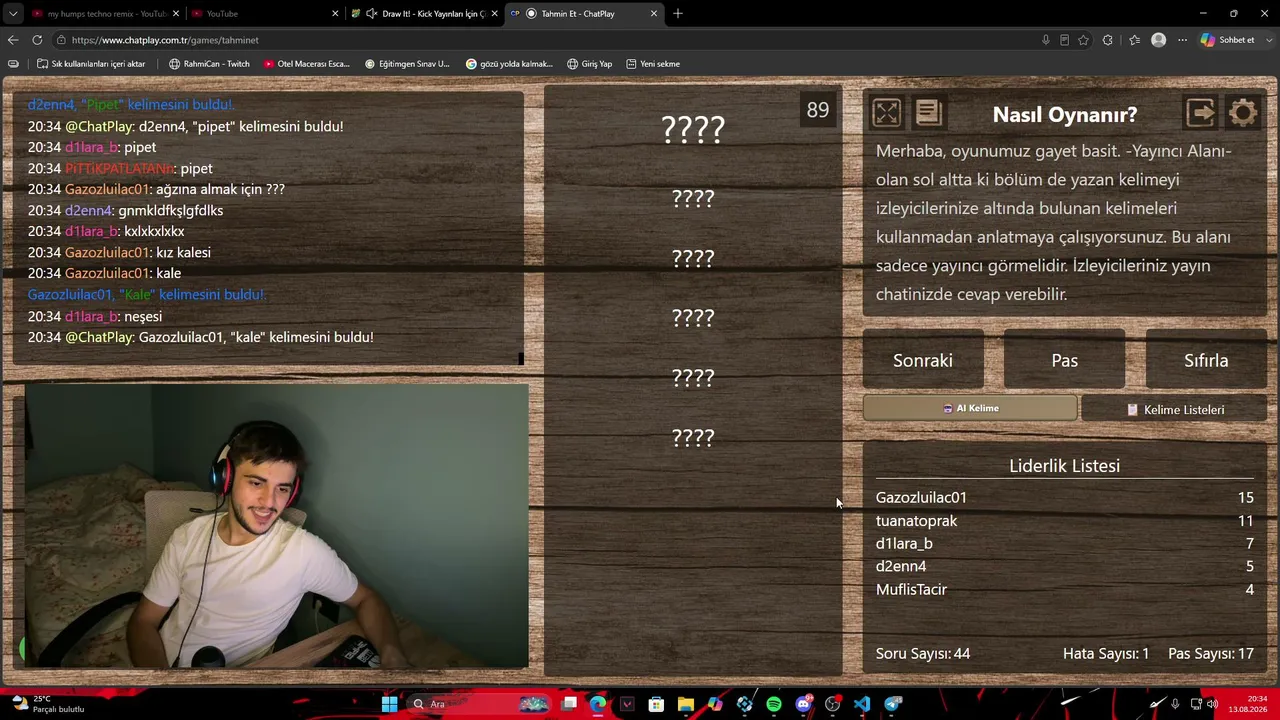Click the Sonraki button
The width and height of the screenshot is (1280, 720).
point(923,360)
